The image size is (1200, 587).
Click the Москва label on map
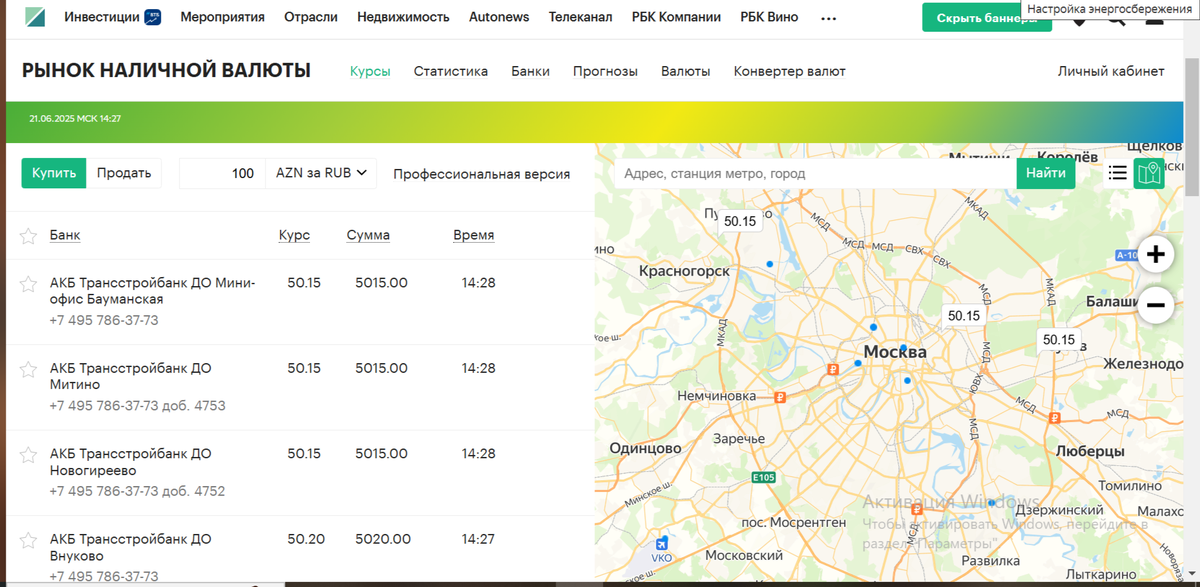tap(894, 352)
